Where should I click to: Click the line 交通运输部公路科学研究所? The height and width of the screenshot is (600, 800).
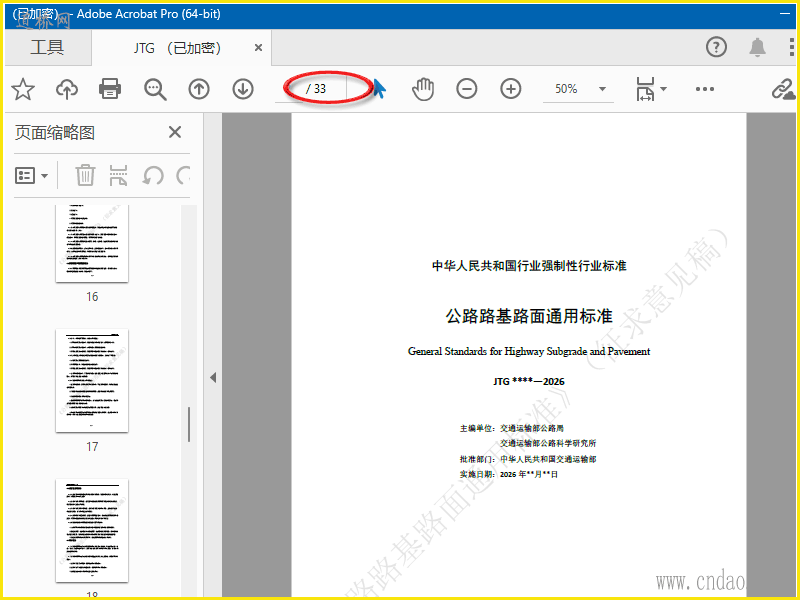(548, 443)
